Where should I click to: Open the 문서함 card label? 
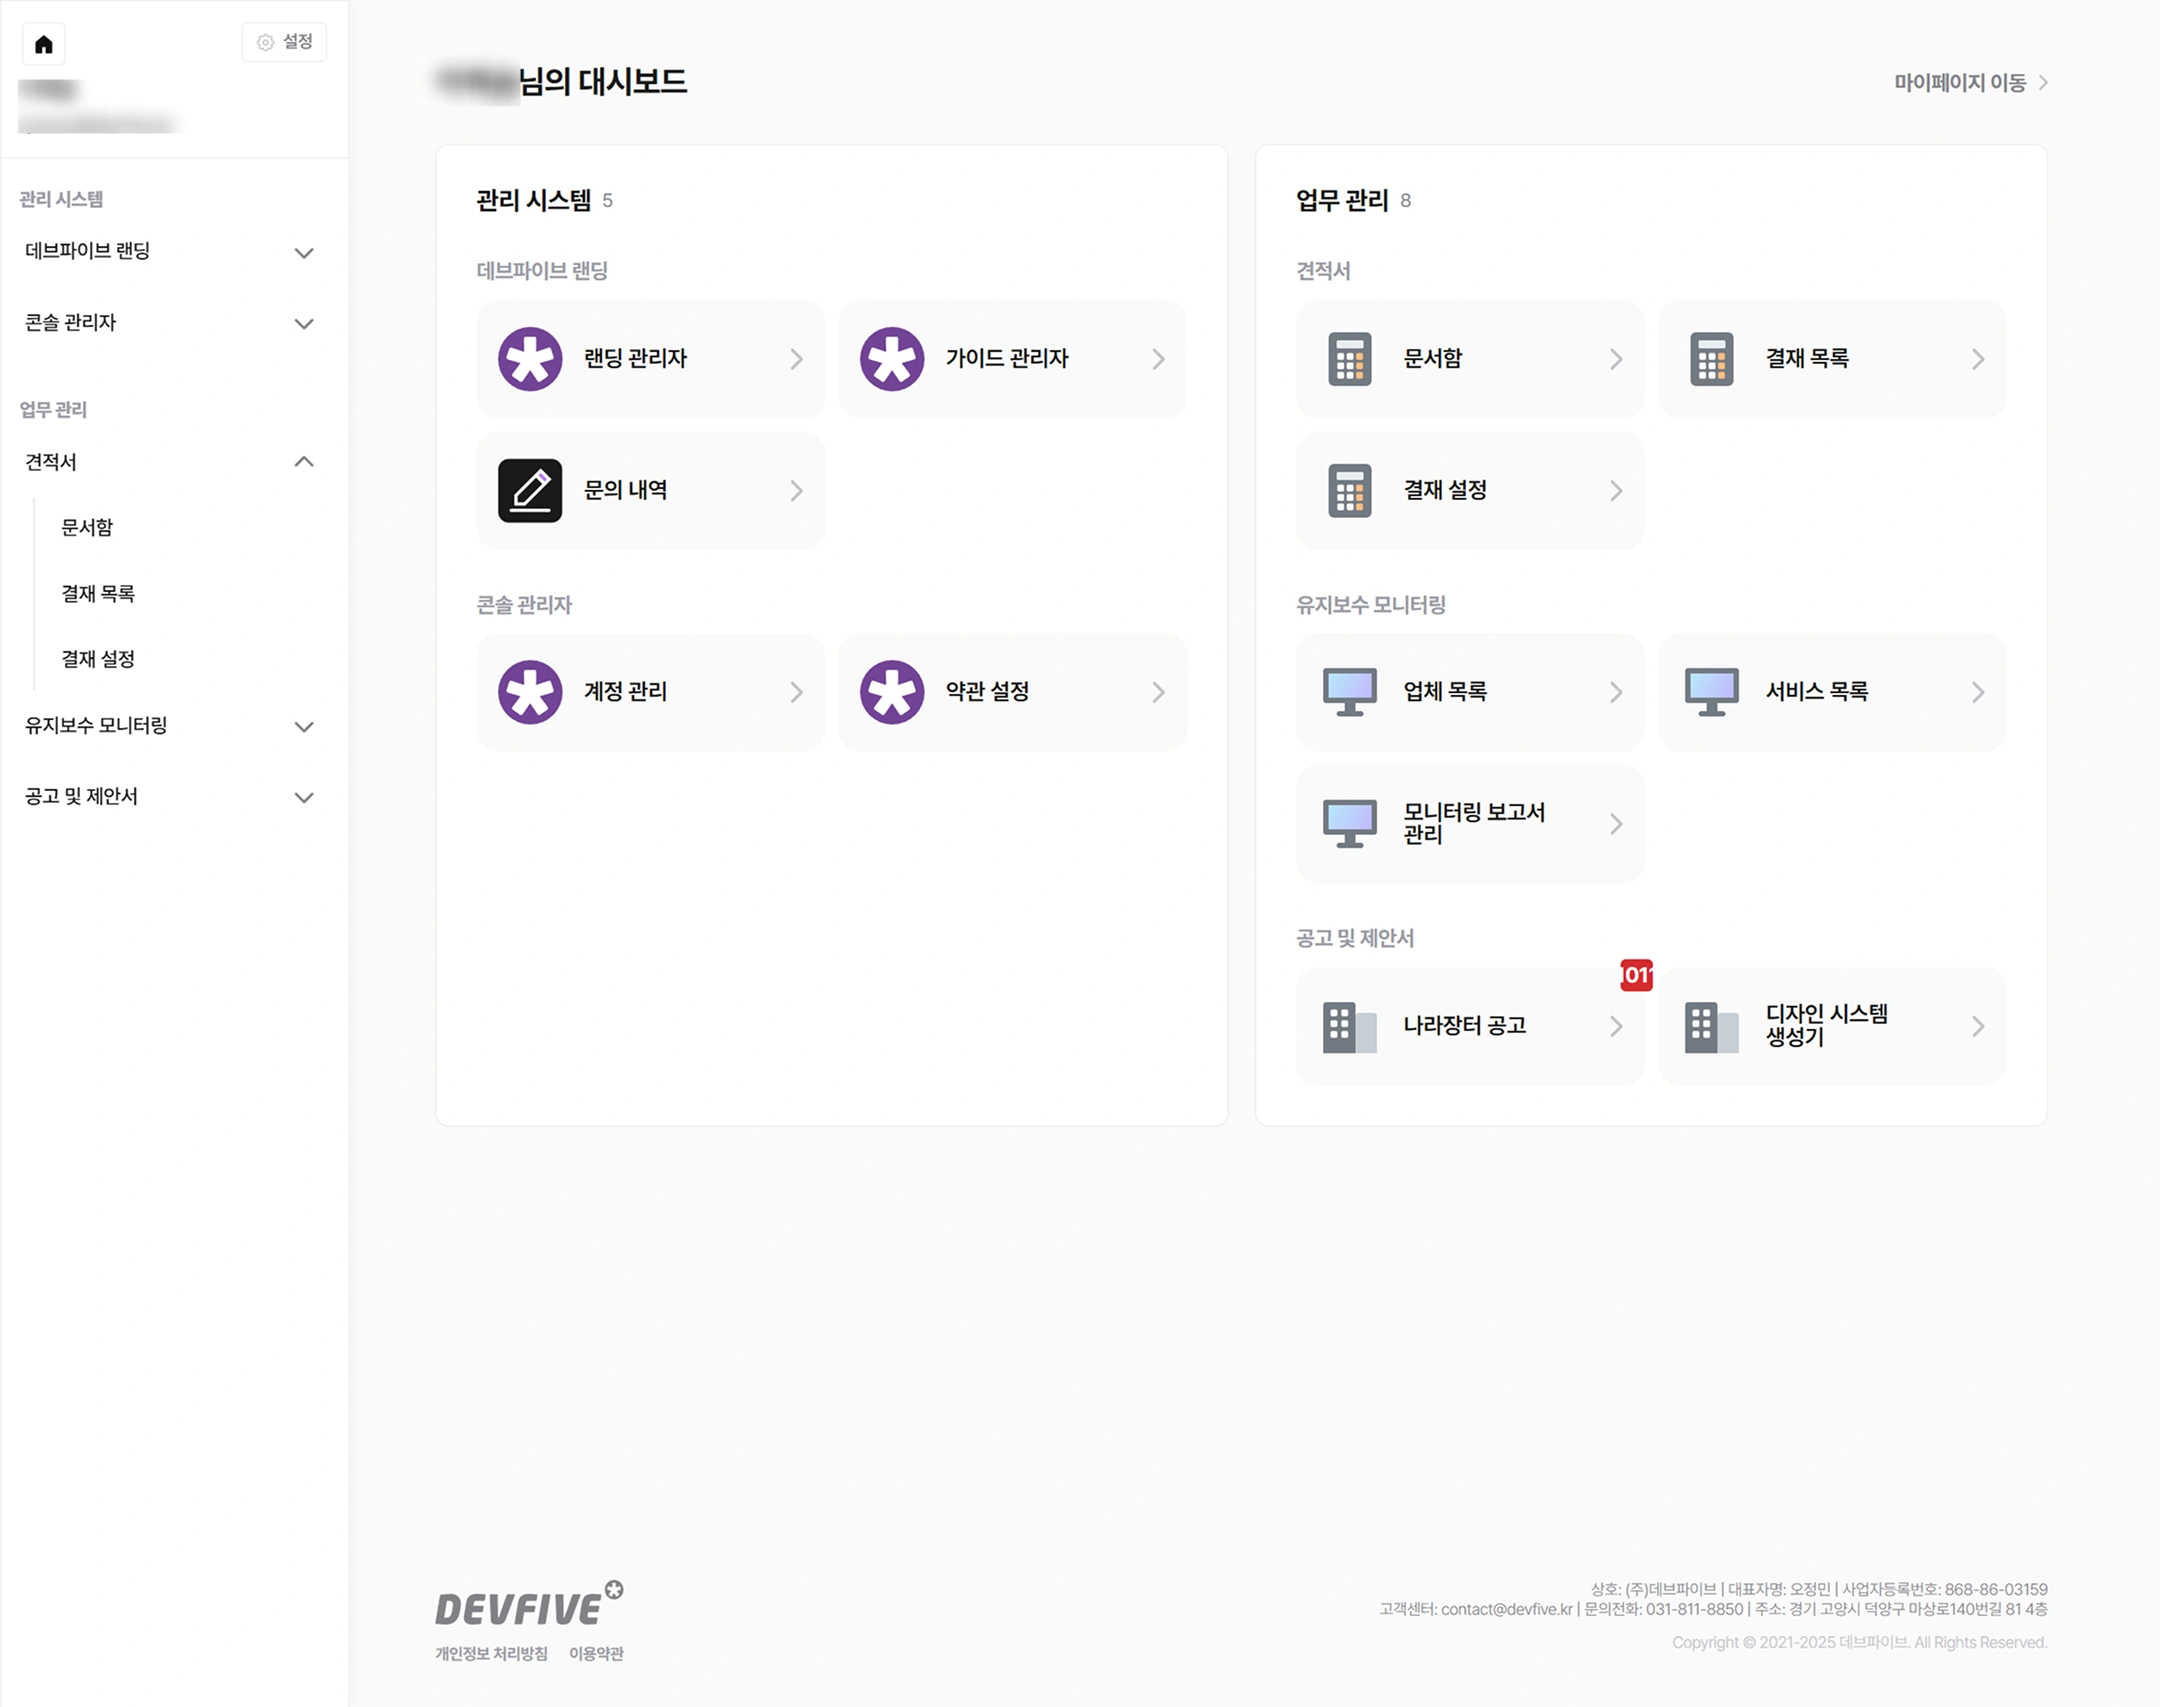click(x=1433, y=359)
